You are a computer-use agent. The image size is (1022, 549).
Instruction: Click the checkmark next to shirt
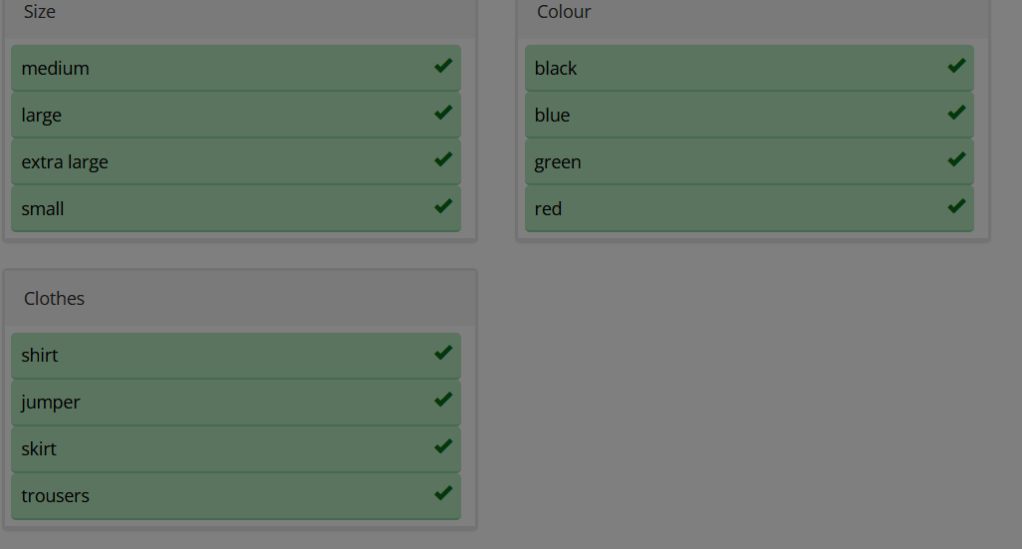(443, 354)
